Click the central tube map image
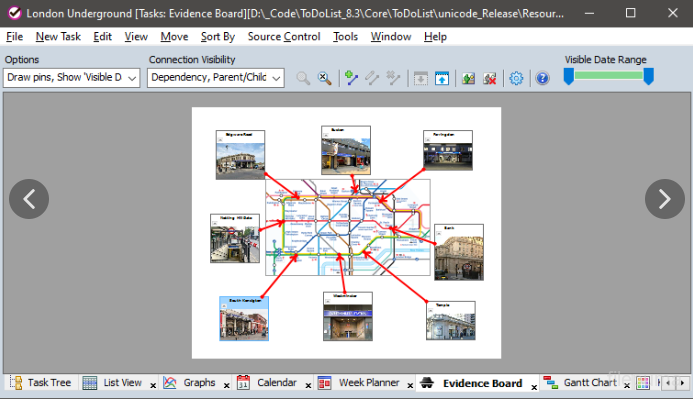693x401 pixels. click(348, 227)
